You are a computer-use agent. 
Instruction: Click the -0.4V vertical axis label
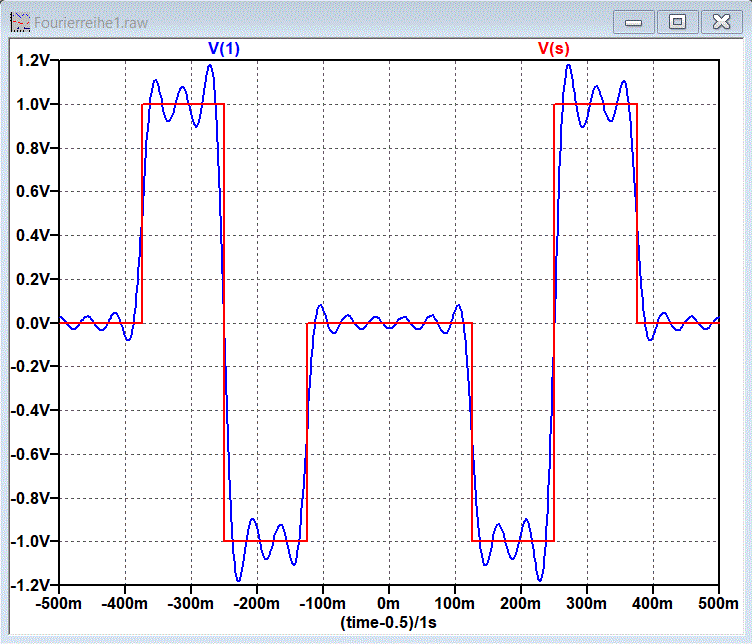(x=30, y=410)
